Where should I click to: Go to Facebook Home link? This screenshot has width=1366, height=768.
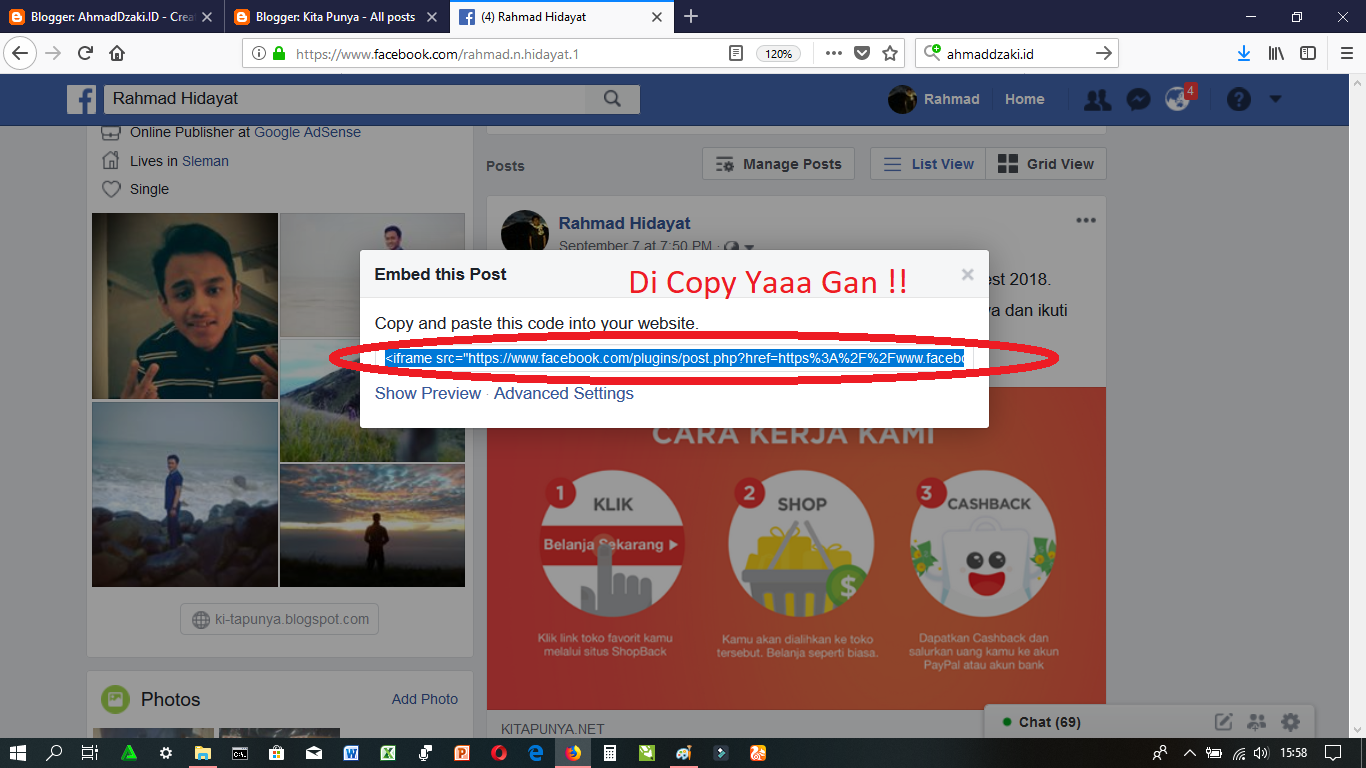tap(1025, 99)
